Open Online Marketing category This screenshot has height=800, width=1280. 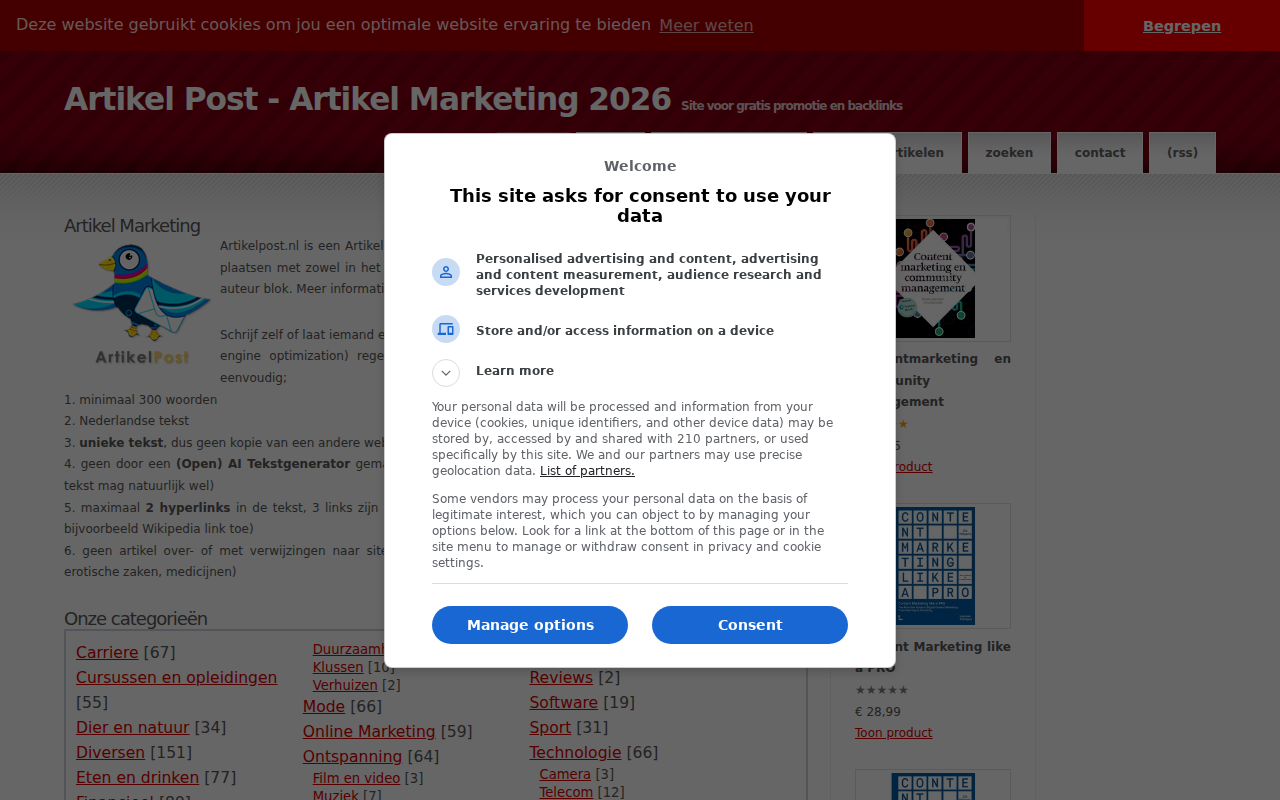click(x=369, y=731)
